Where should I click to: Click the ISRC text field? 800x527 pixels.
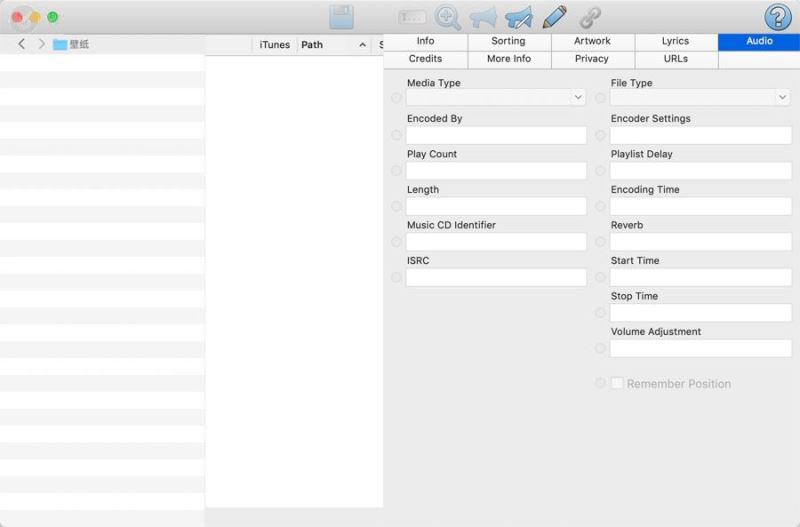click(496, 278)
